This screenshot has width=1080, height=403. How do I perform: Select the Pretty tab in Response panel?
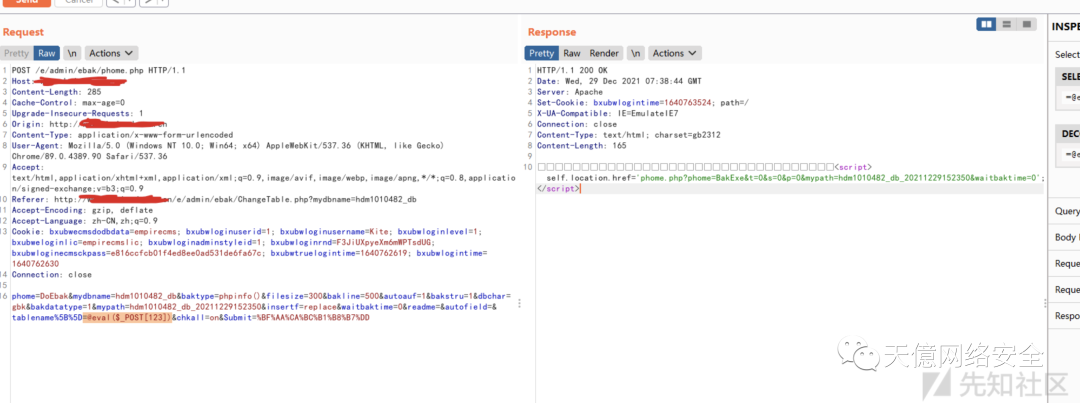pos(541,53)
